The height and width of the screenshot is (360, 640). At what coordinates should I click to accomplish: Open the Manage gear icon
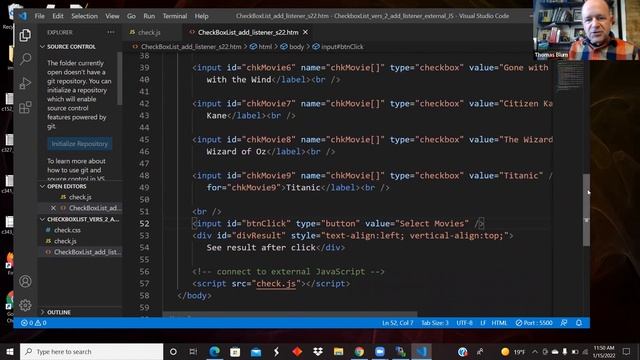point(25,305)
